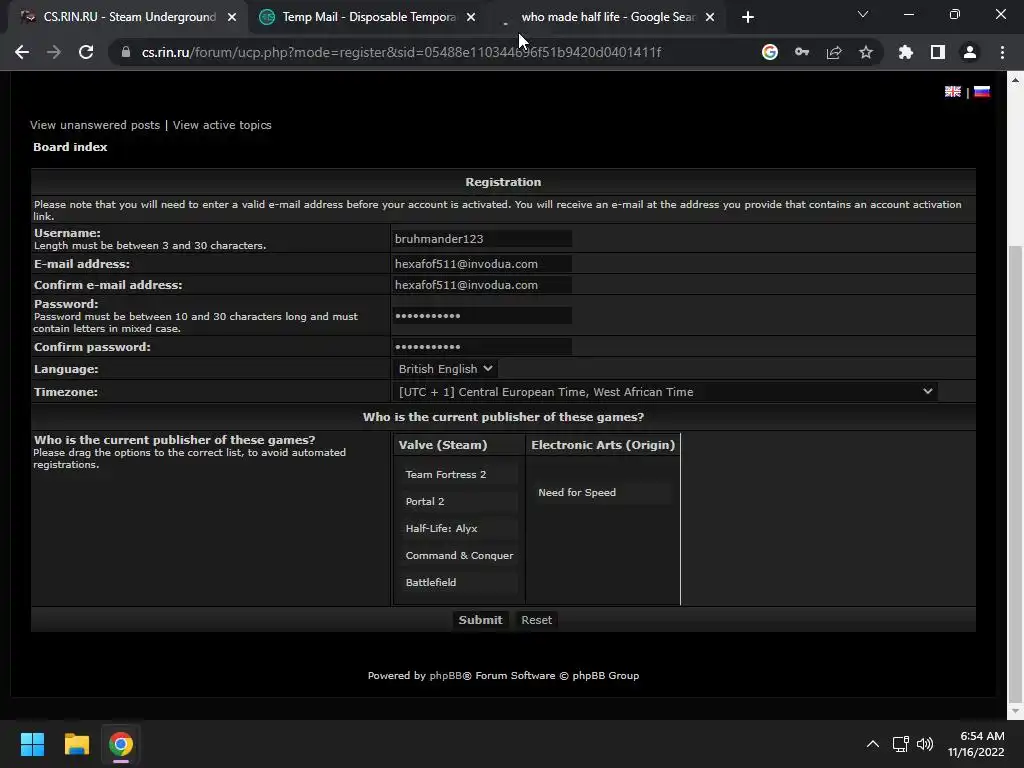Image resolution: width=1024 pixels, height=768 pixels.
Task: Bookmark this page with the star icon
Action: tap(866, 52)
